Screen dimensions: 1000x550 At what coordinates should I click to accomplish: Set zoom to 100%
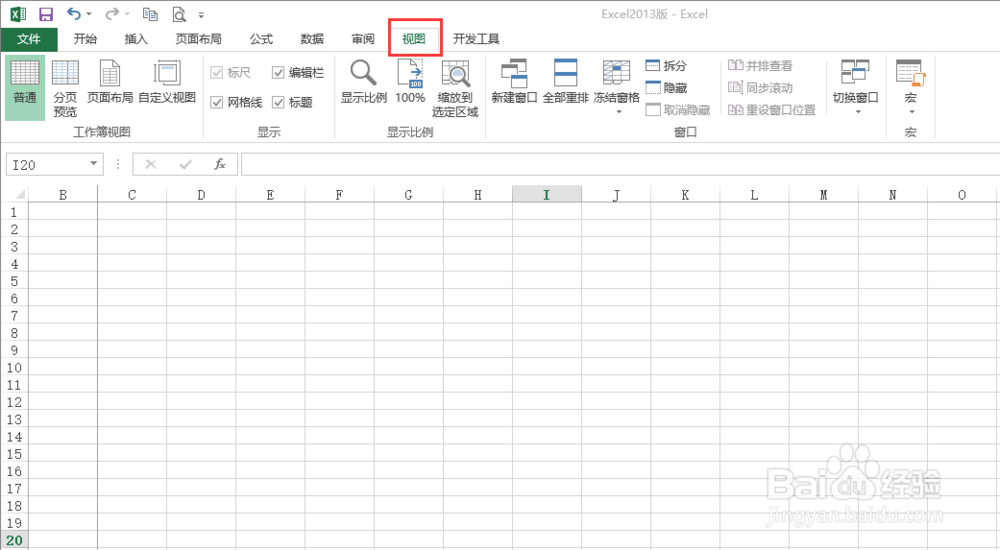pyautogui.click(x=410, y=82)
